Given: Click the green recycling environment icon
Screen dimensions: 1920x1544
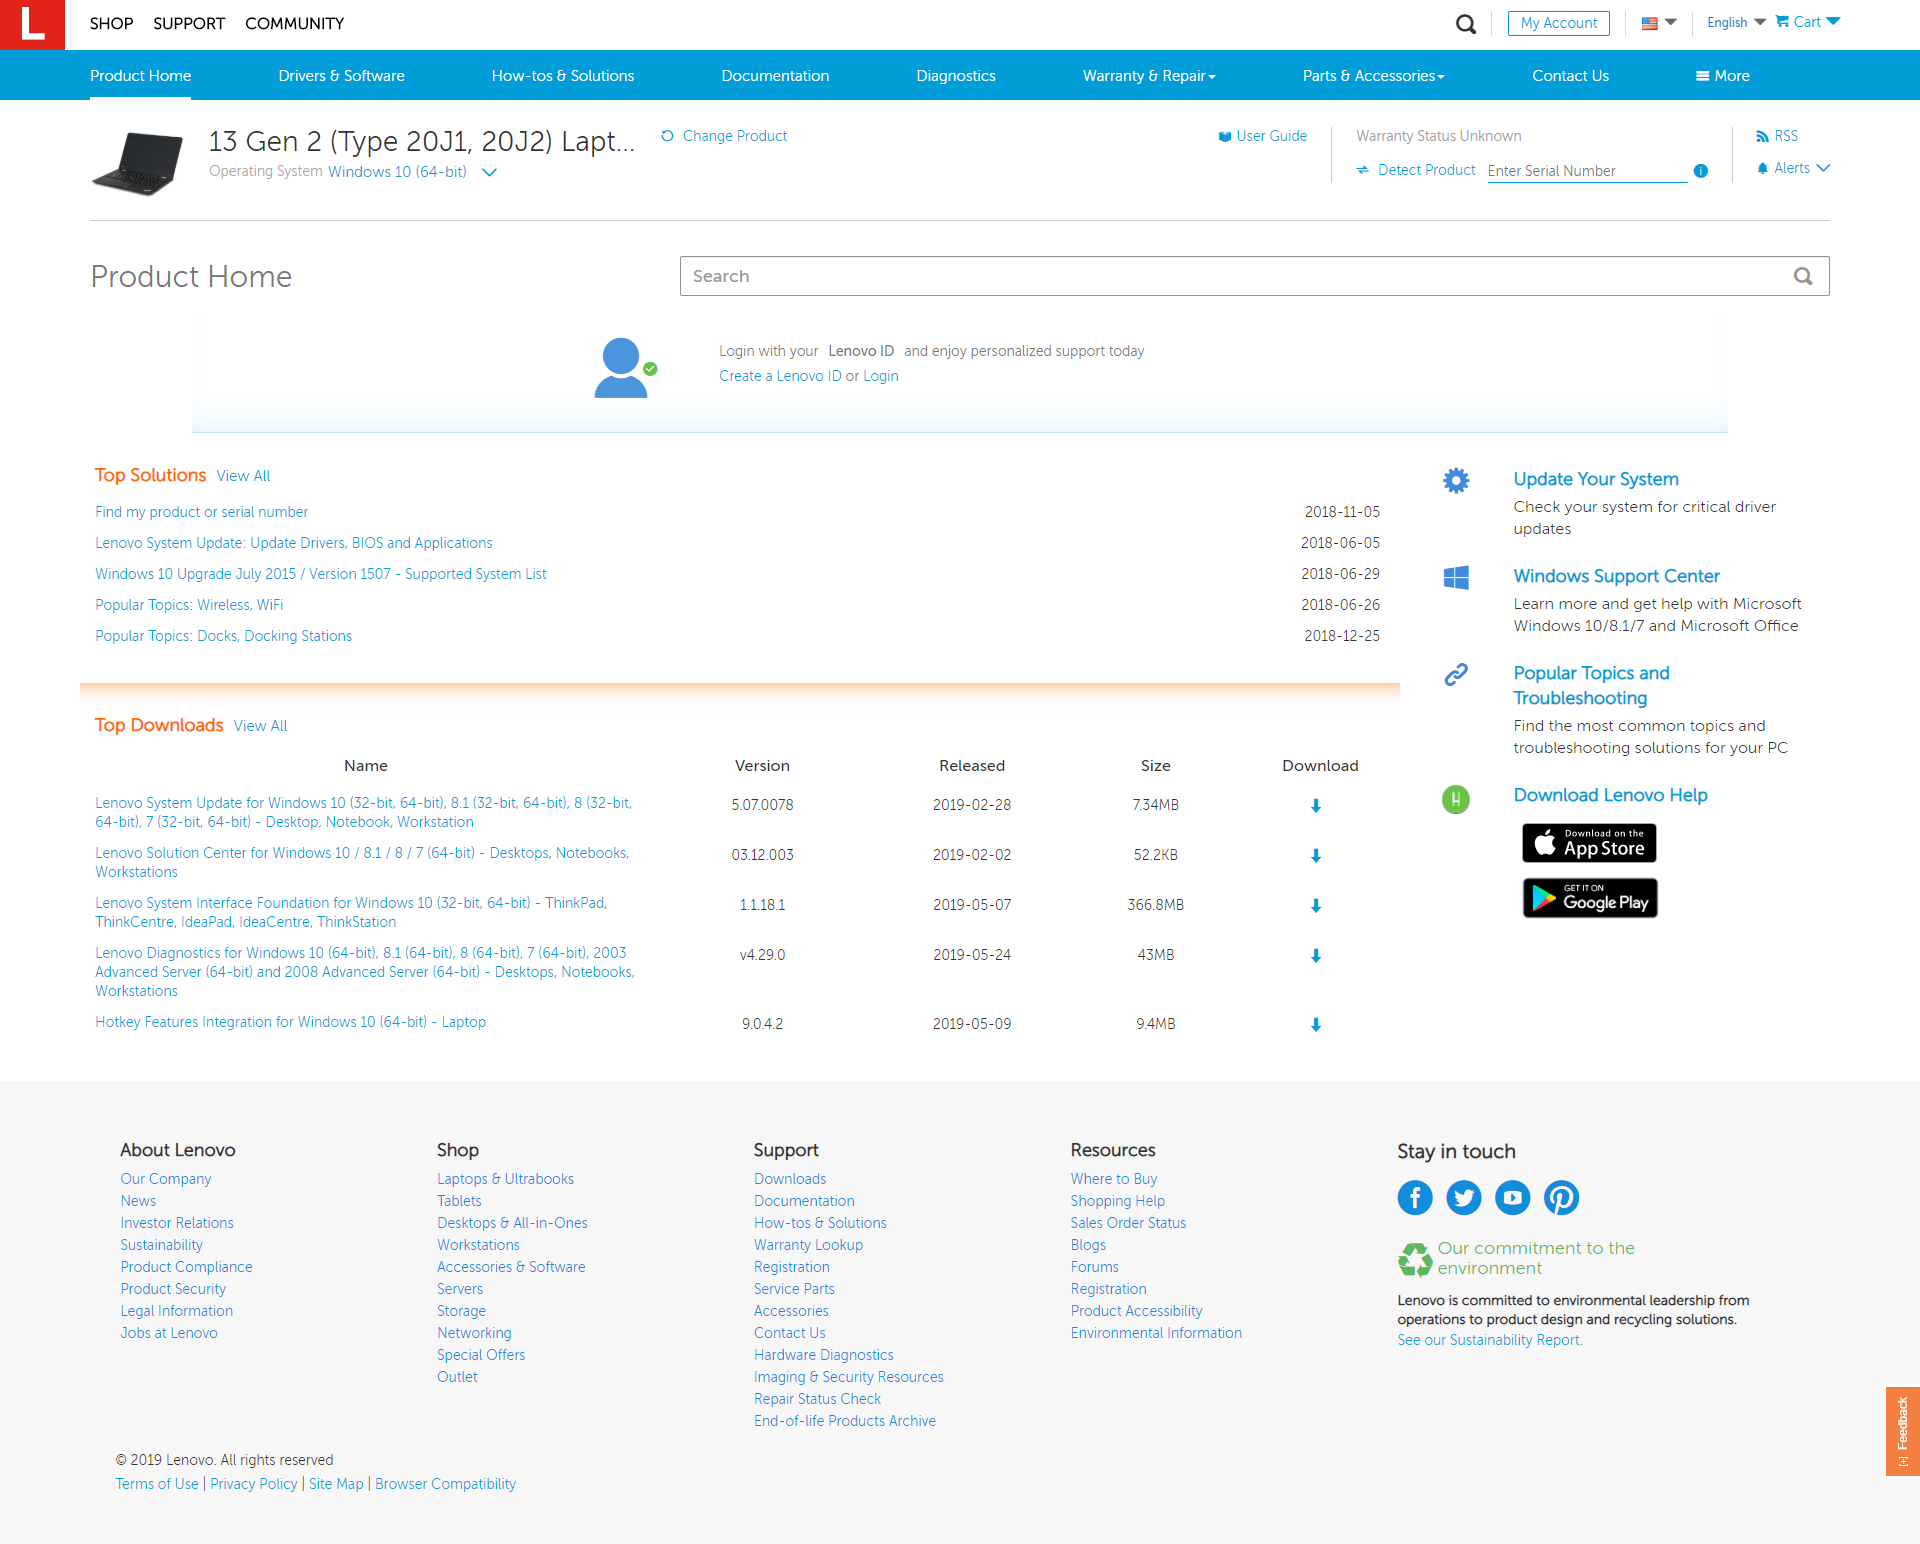Looking at the screenshot, I should [1415, 1259].
